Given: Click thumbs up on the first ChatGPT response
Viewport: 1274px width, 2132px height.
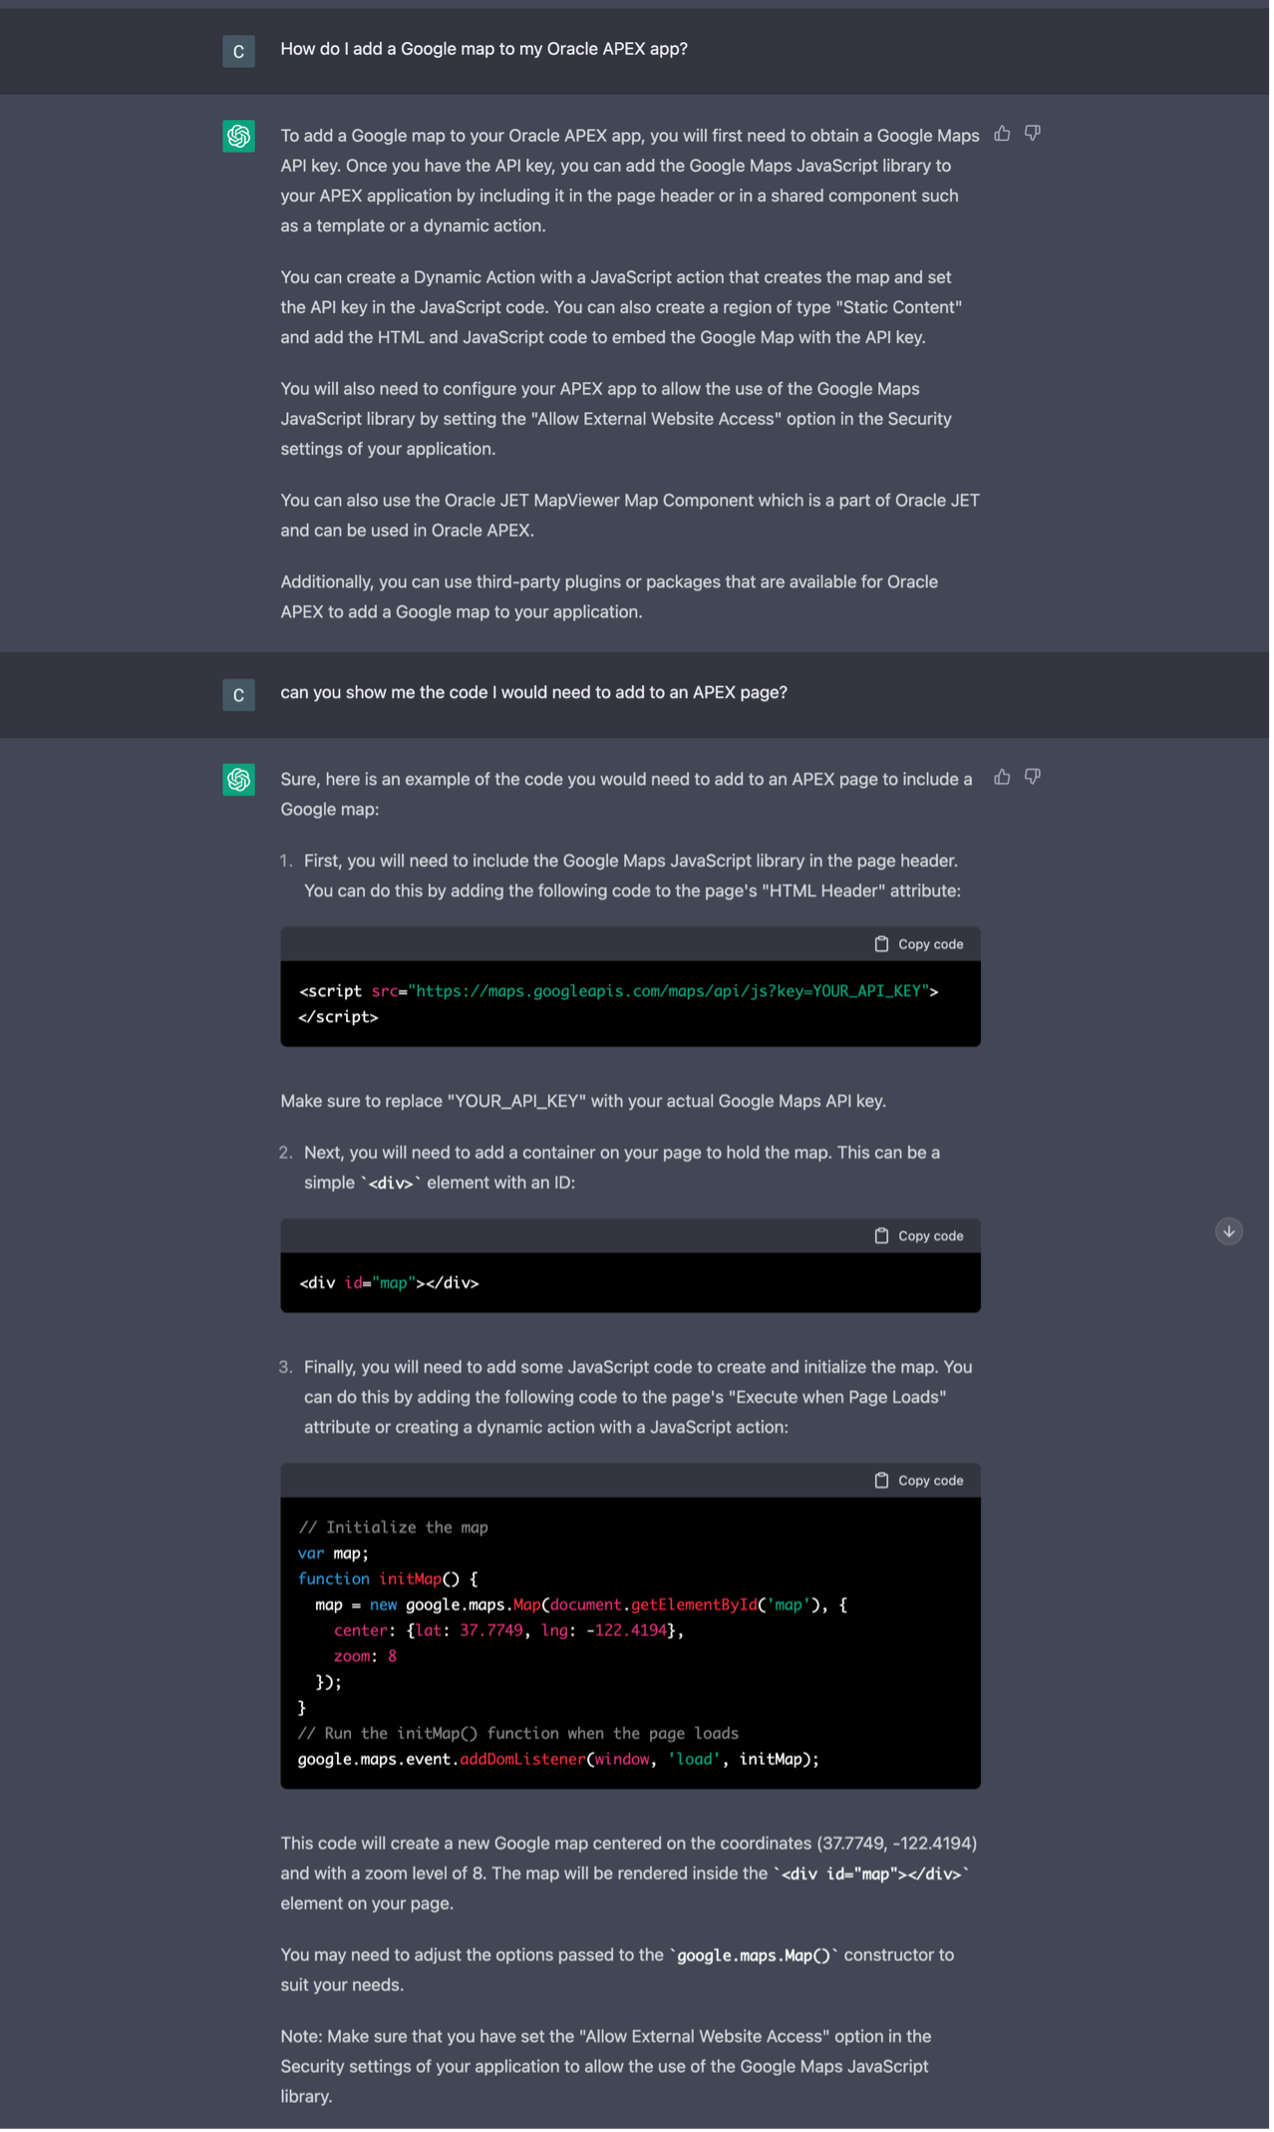Looking at the screenshot, I should [1002, 134].
